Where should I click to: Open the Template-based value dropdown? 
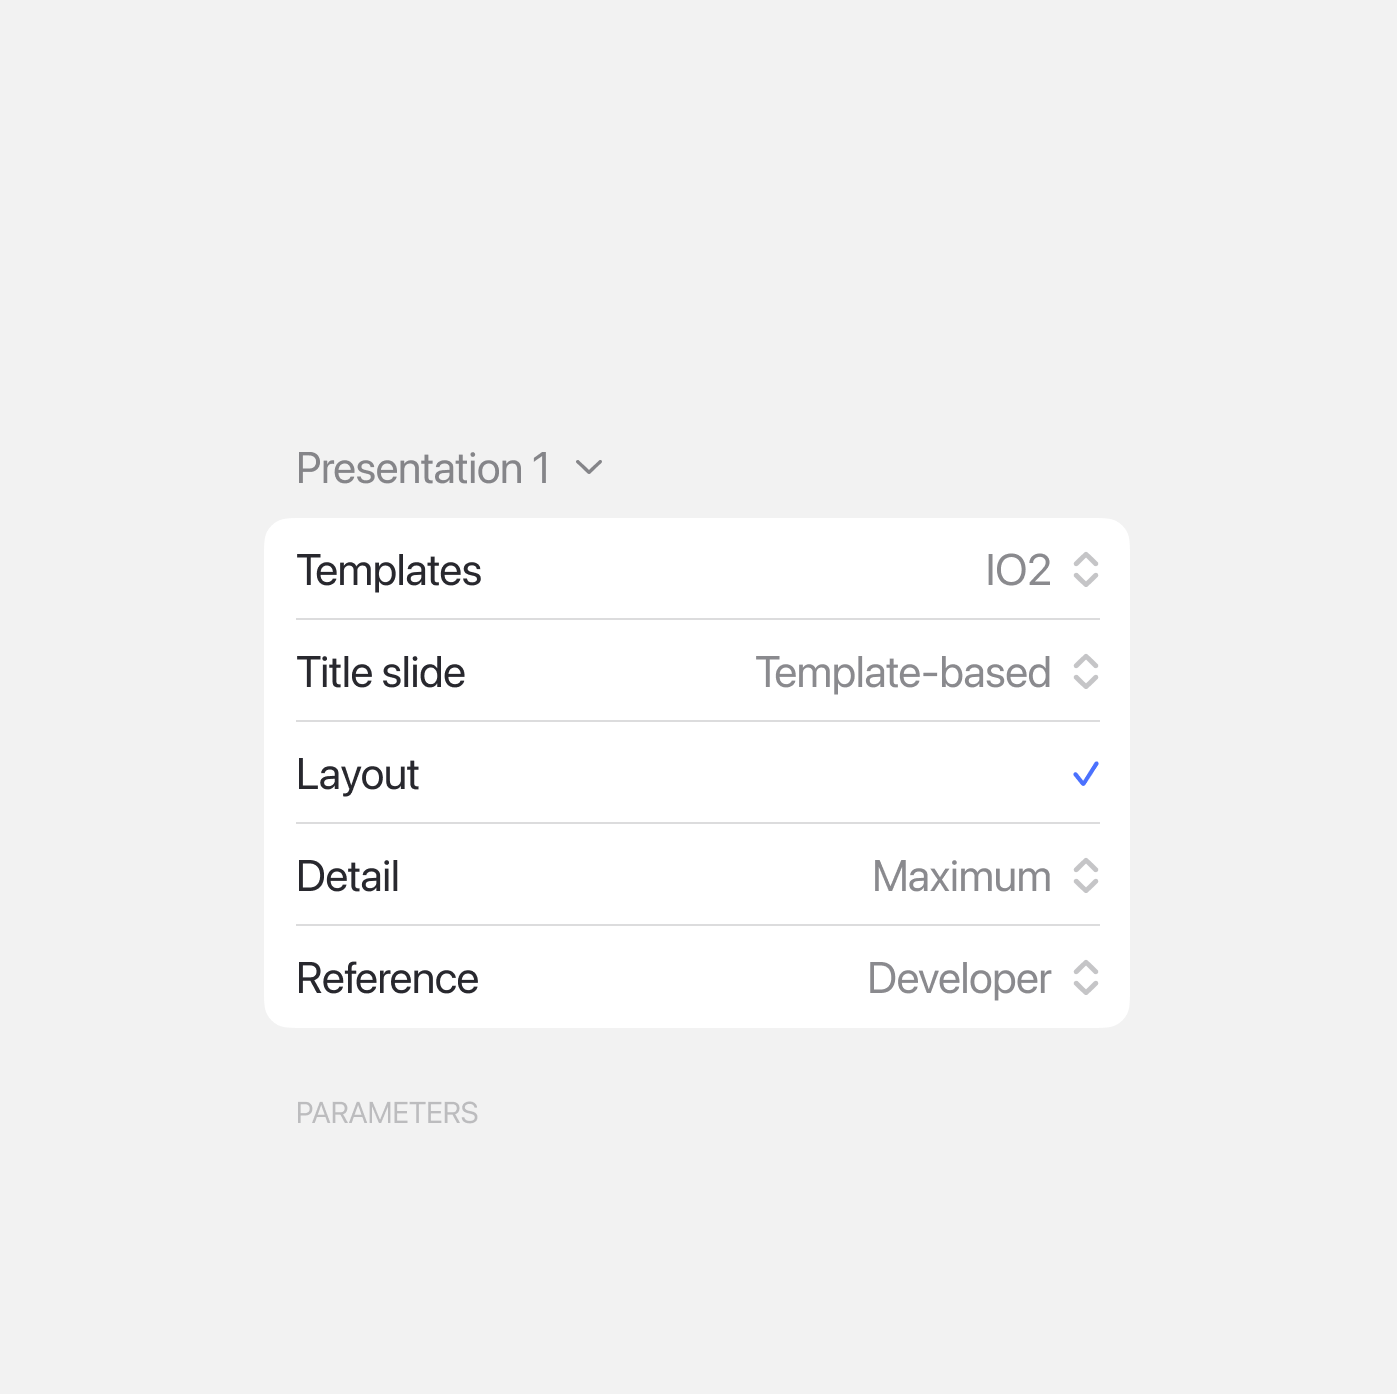(x=902, y=673)
